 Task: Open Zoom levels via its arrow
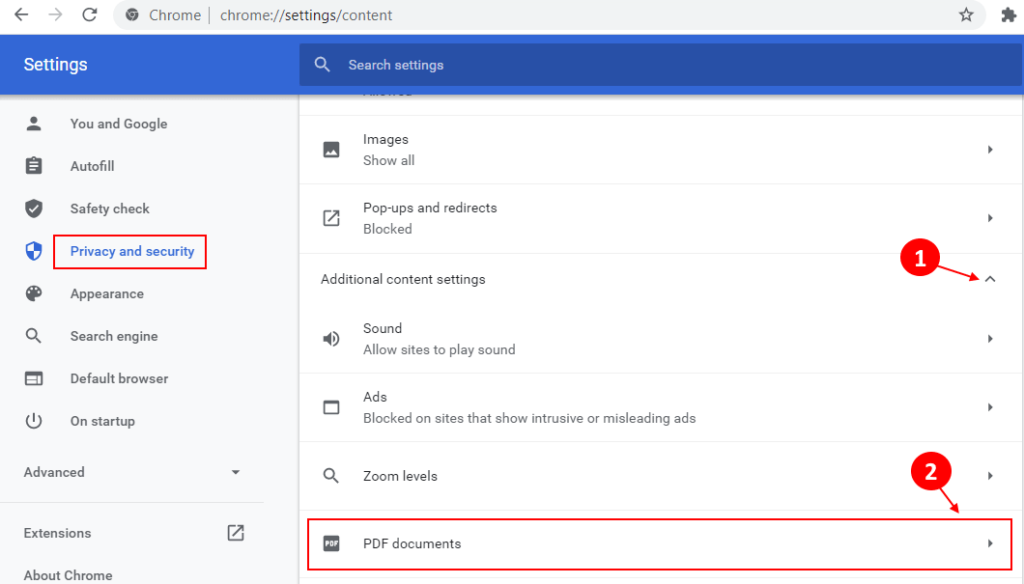click(990, 476)
